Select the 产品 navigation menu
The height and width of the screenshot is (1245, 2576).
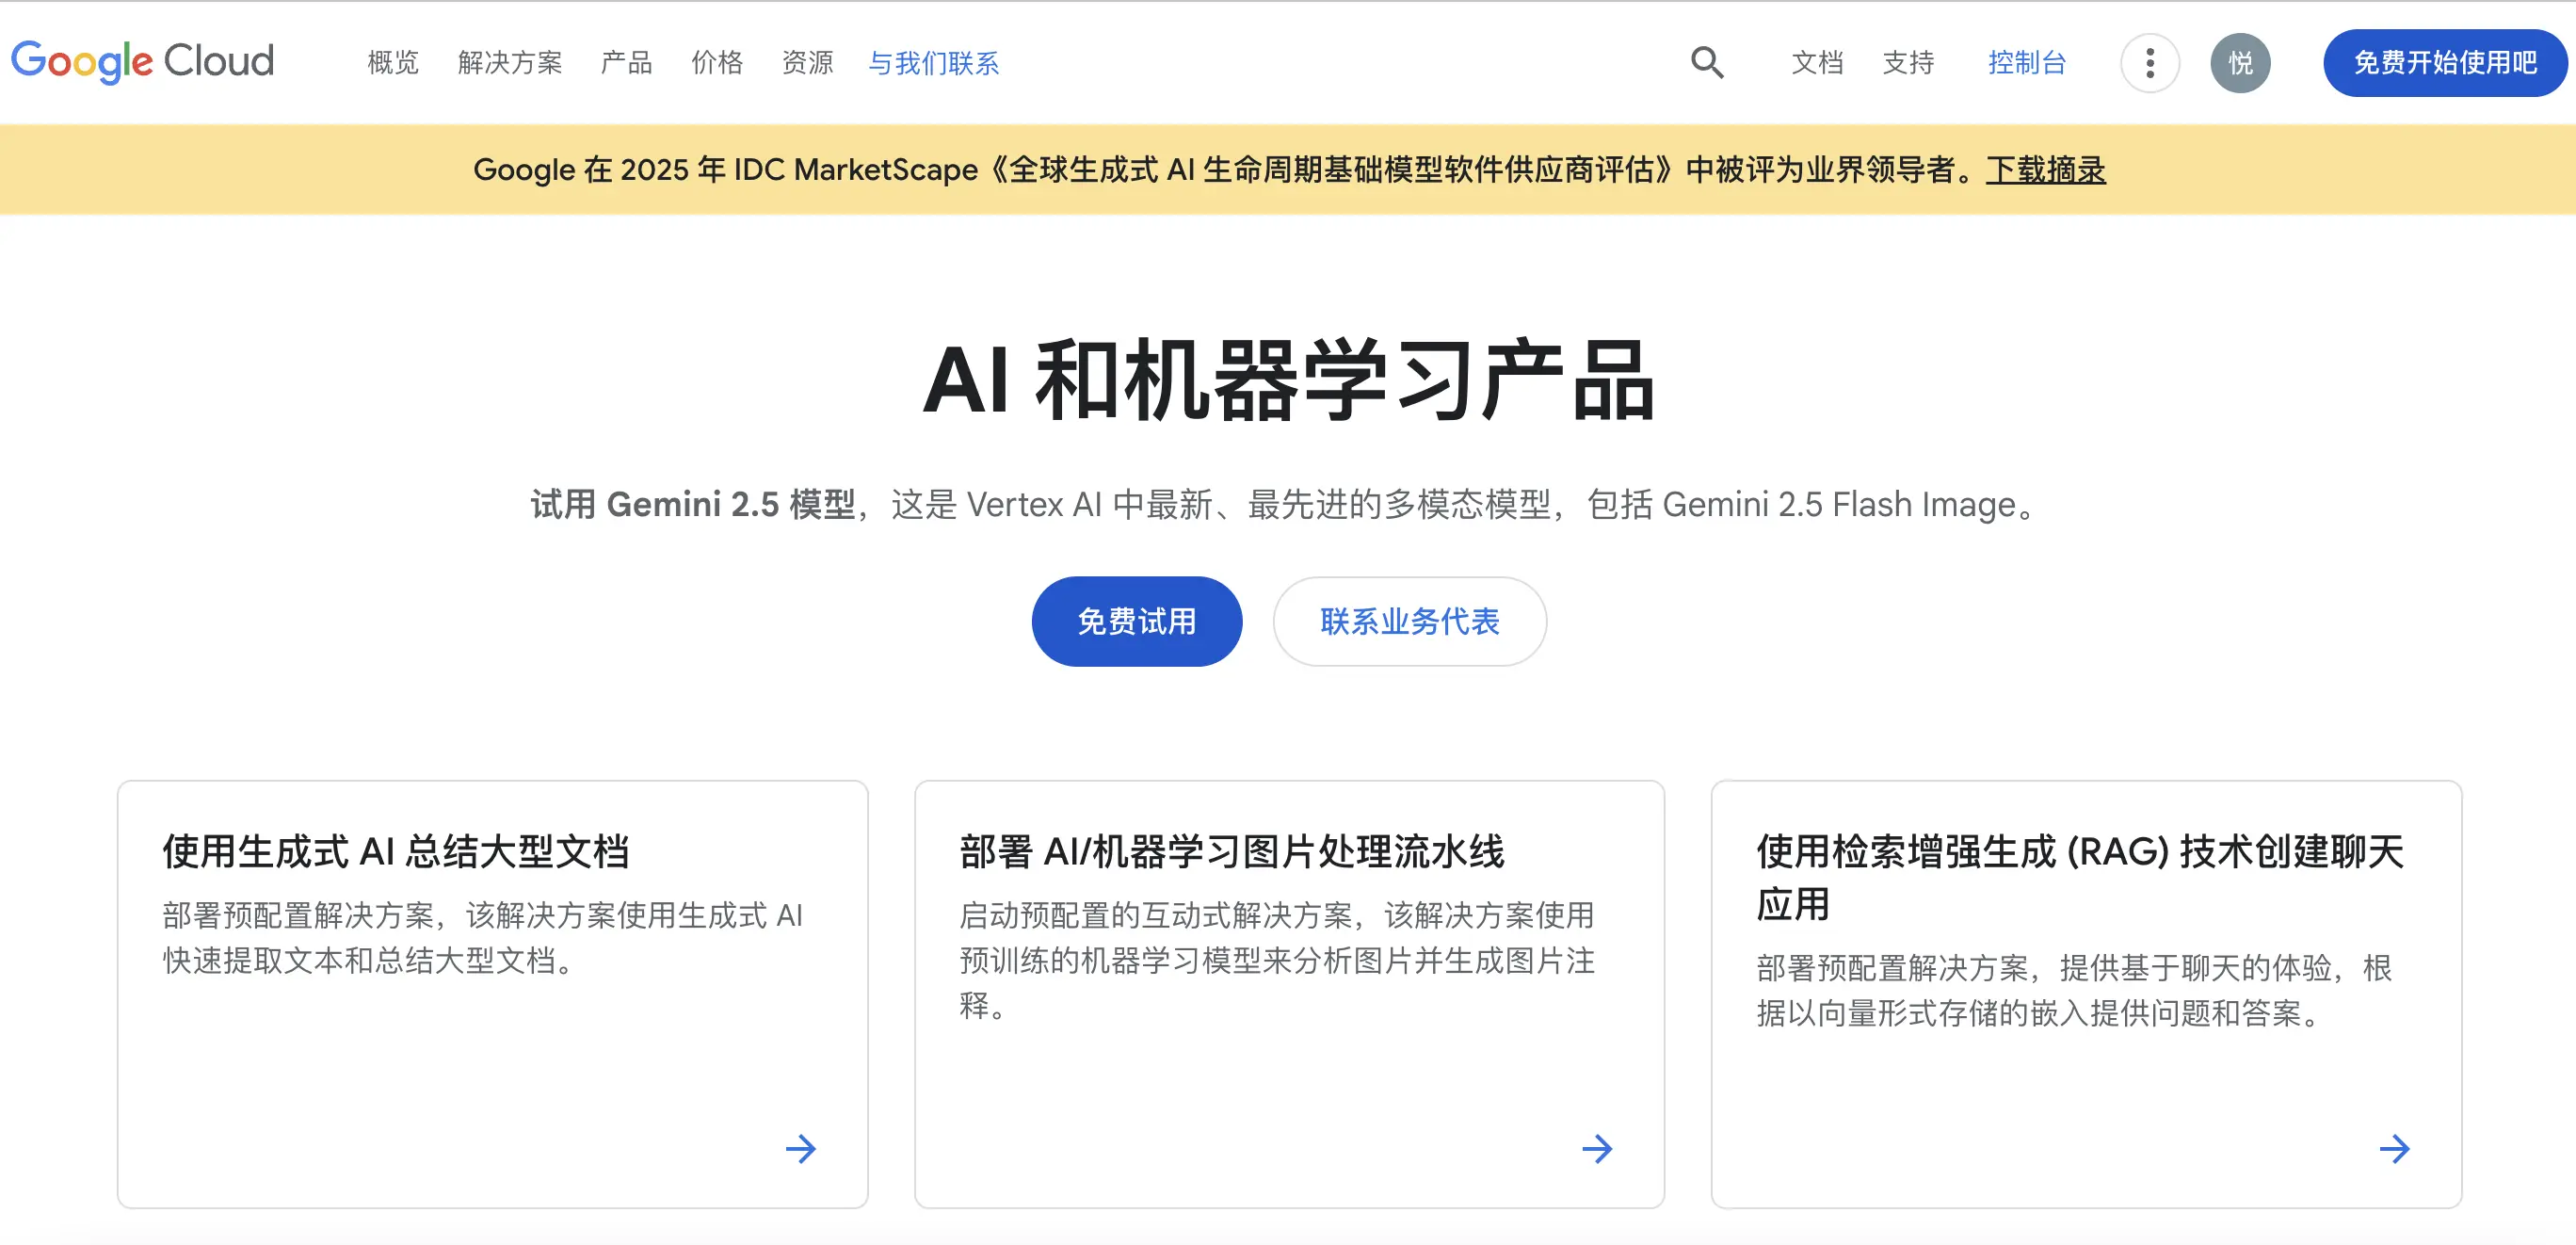point(626,62)
